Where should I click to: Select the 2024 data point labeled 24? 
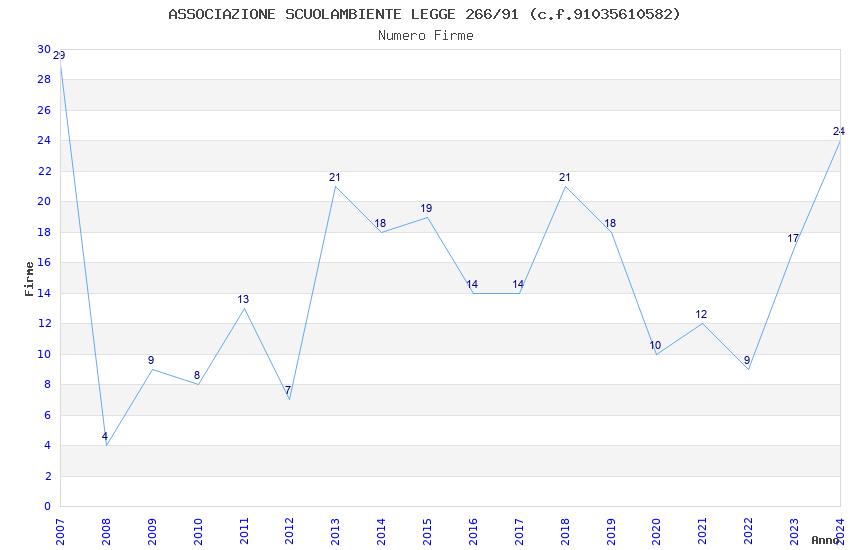[840, 141]
